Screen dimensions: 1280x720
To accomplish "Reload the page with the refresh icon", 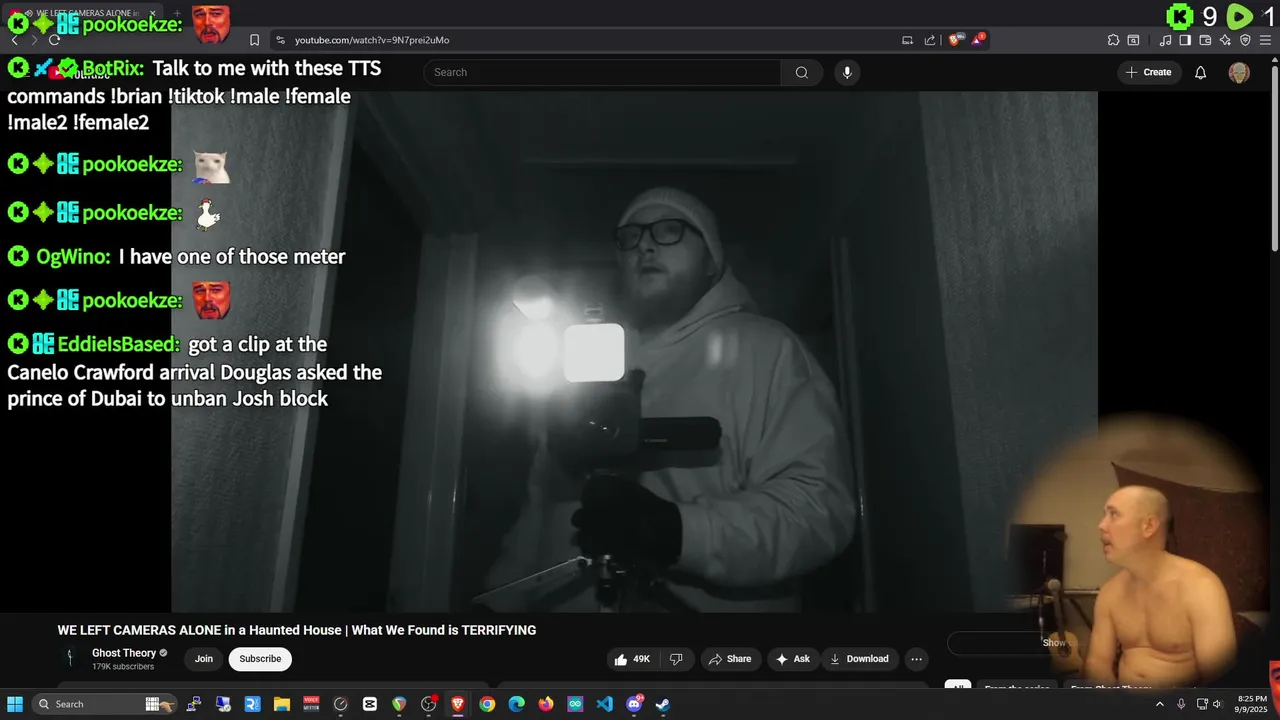I will [x=54, y=40].
